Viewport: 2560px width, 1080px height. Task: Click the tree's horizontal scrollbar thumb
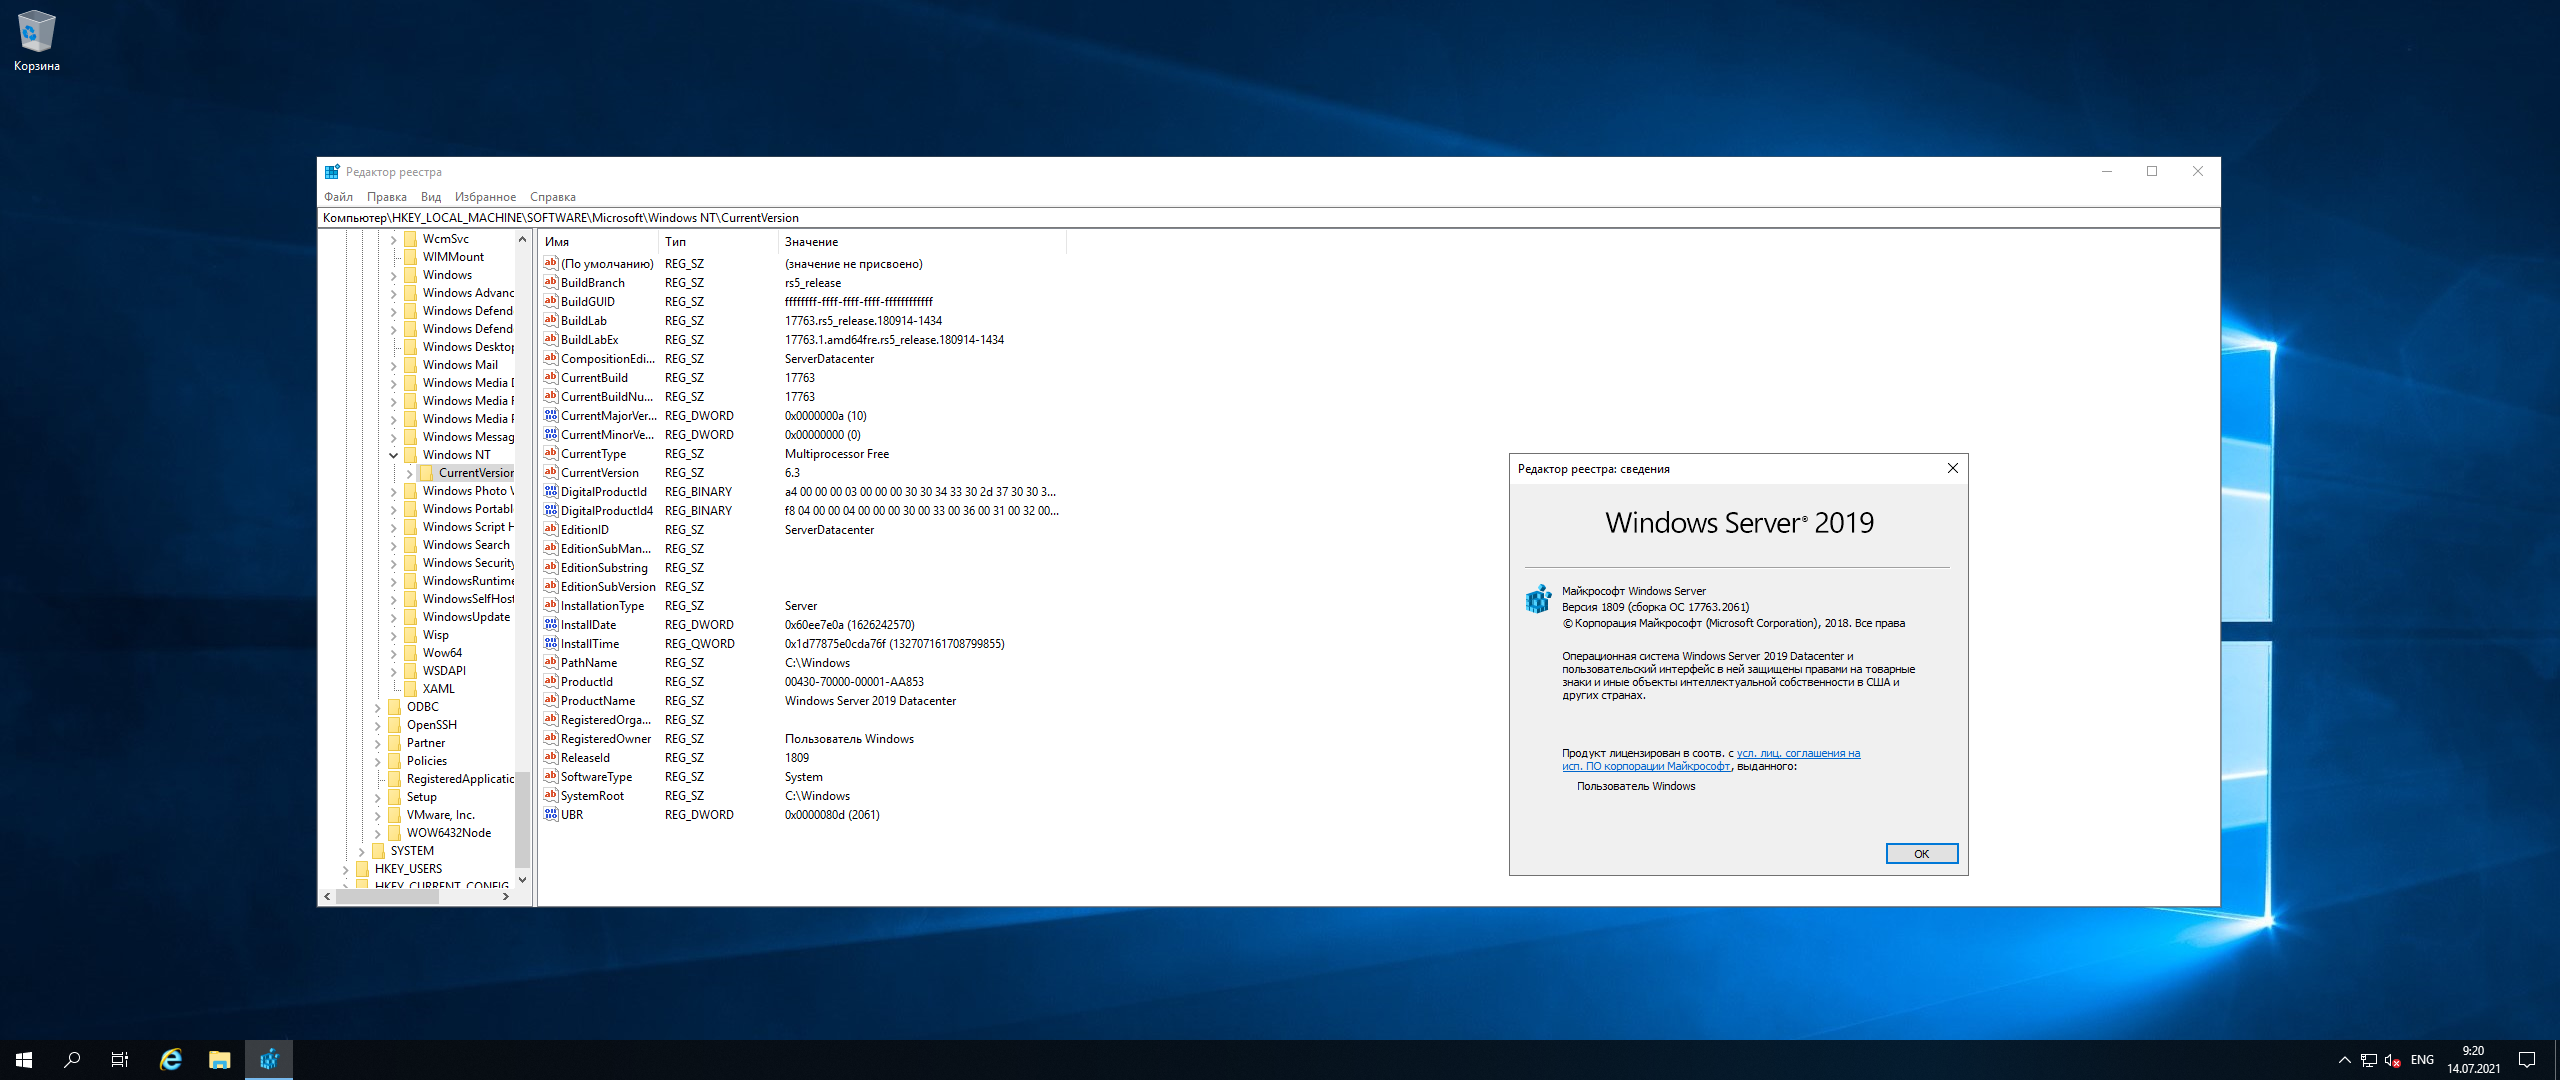click(388, 897)
